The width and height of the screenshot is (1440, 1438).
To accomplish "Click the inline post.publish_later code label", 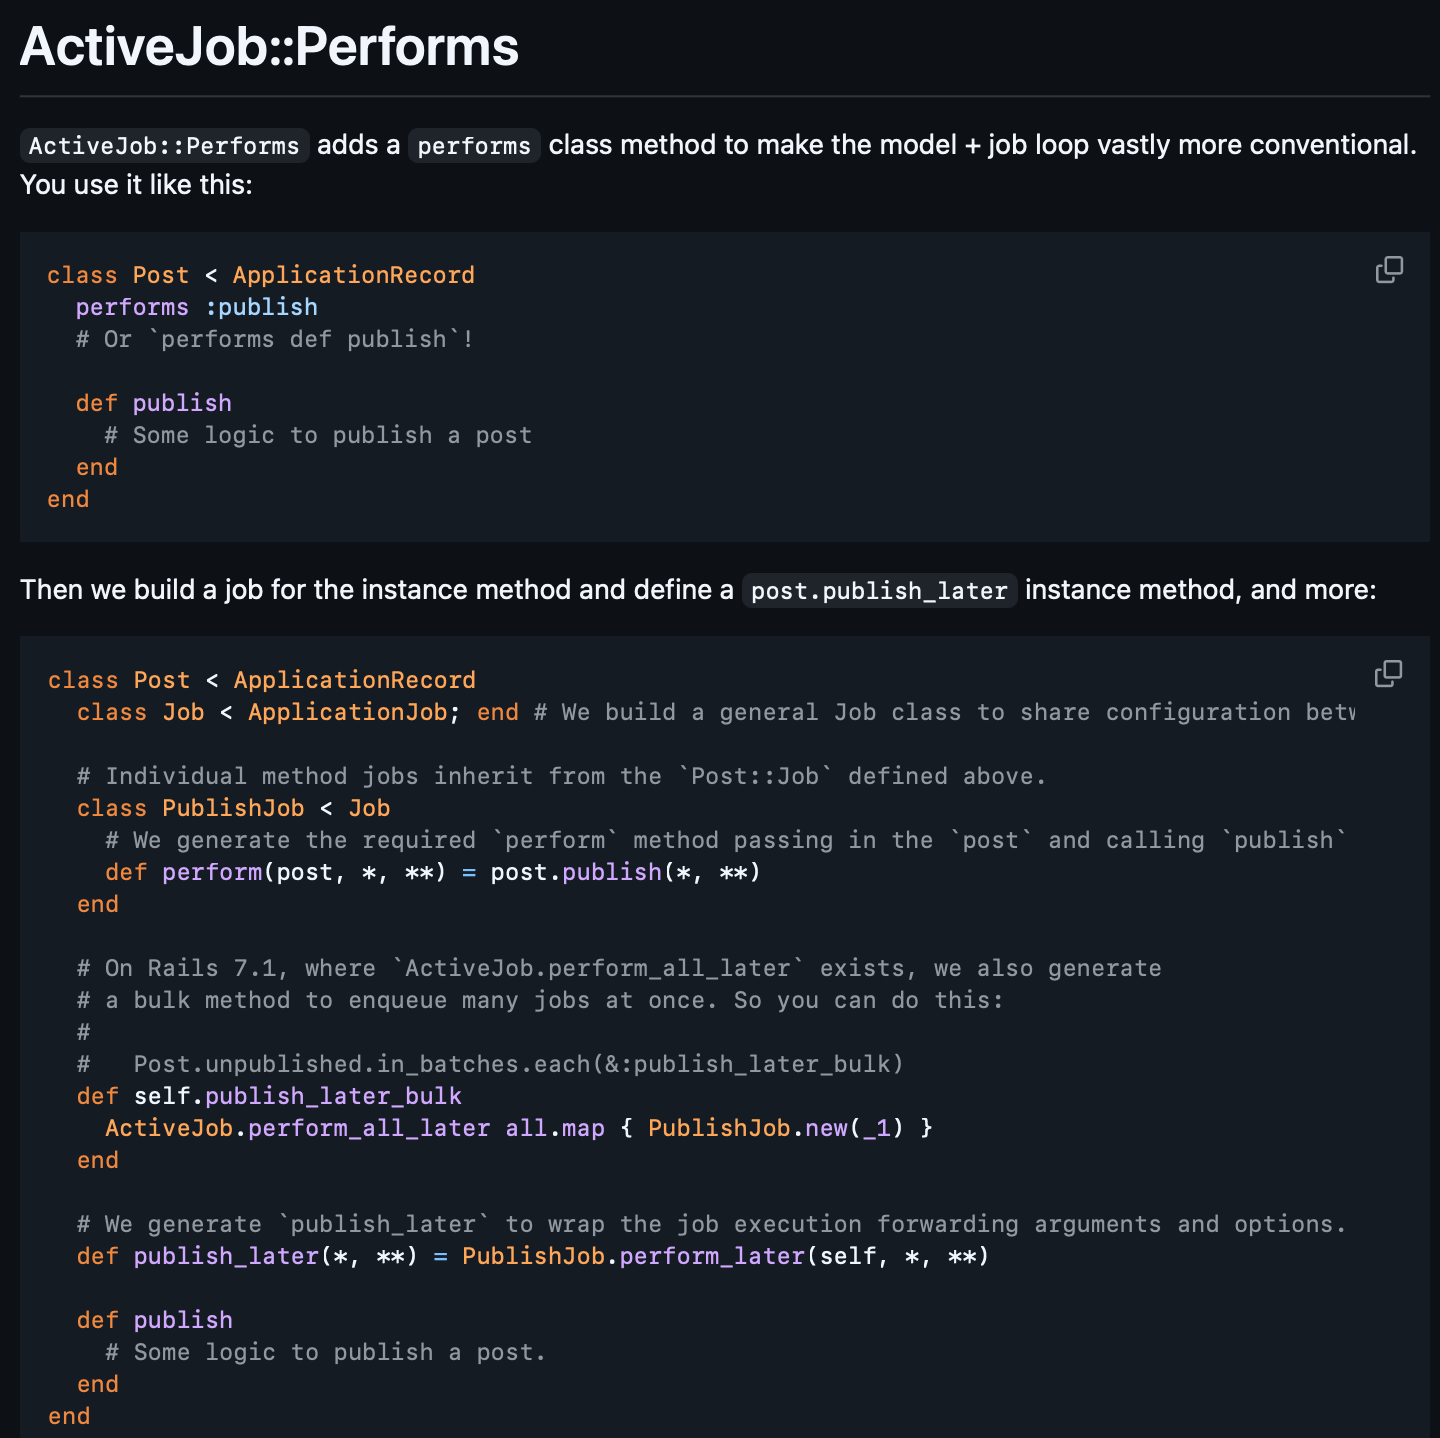I will (x=879, y=591).
